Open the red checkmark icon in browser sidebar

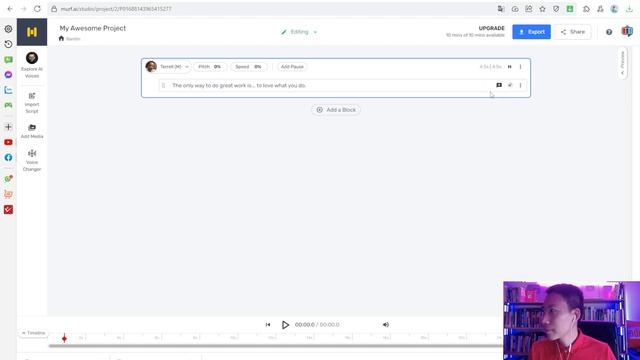point(8,209)
